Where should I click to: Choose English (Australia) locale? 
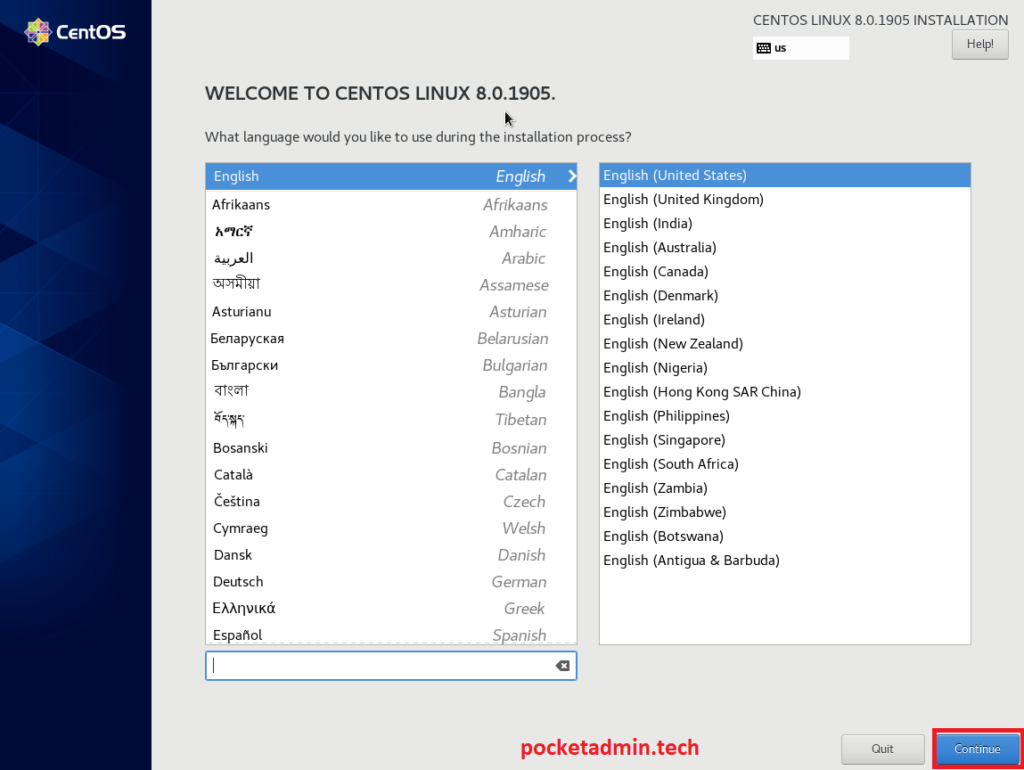(x=785, y=248)
